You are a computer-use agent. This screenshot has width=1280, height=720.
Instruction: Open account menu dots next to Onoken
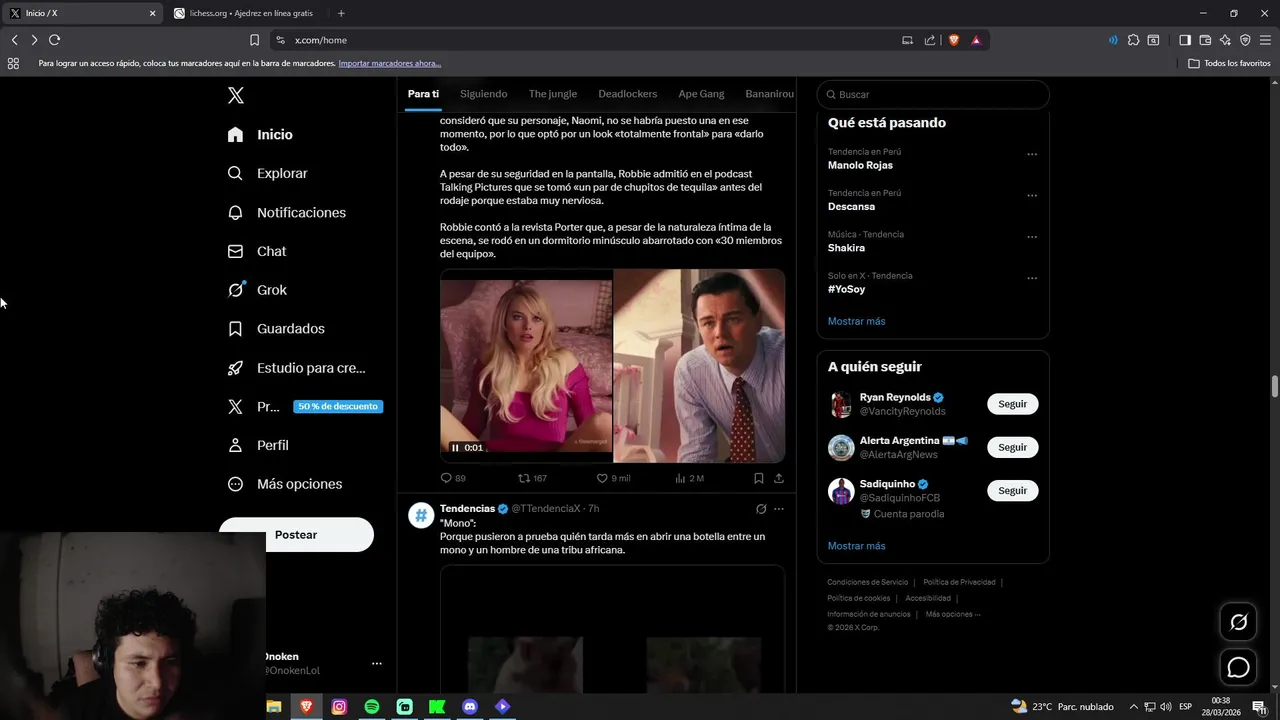click(x=377, y=663)
